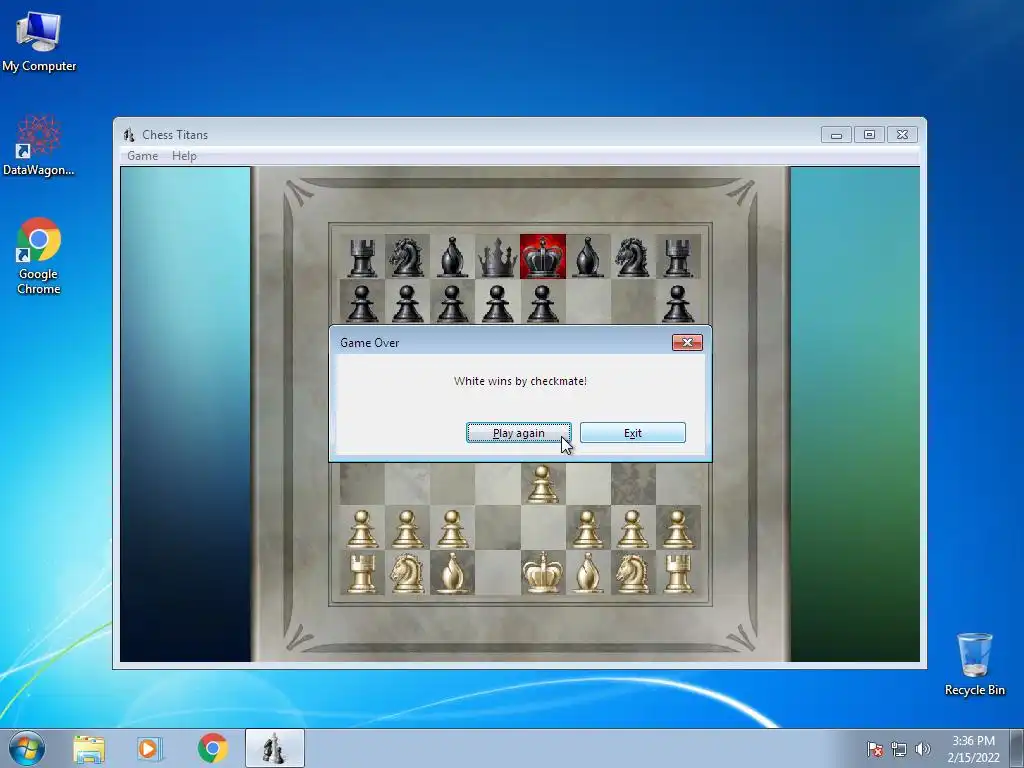This screenshot has height=768, width=1024.
Task: Open the volume control tray icon
Action: pyautogui.click(x=922, y=749)
